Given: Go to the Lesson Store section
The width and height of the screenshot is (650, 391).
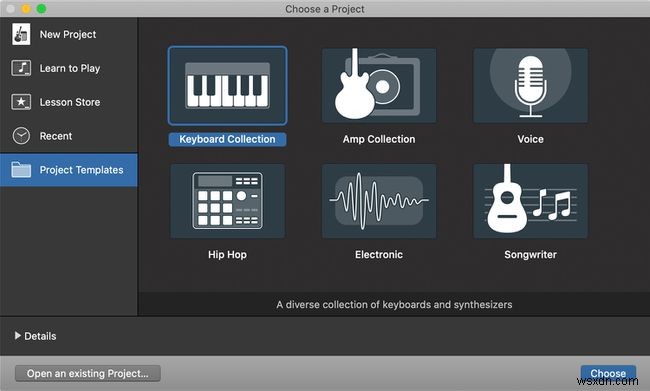Looking at the screenshot, I should (68, 102).
